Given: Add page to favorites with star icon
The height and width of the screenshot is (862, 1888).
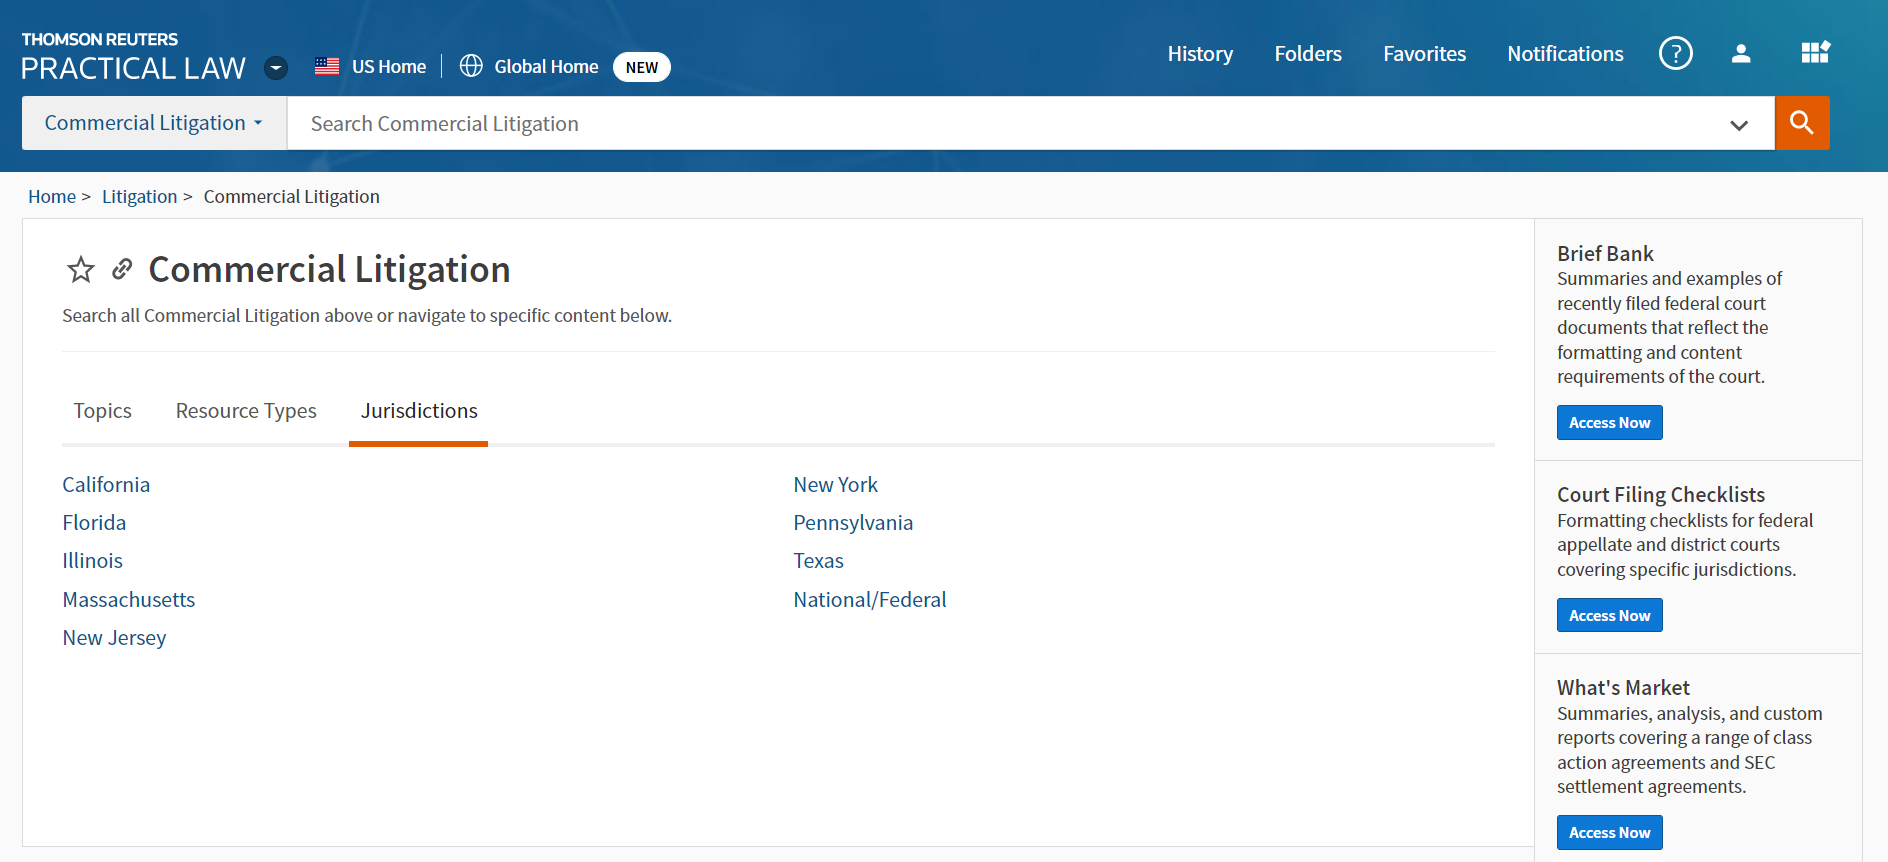Looking at the screenshot, I should (x=81, y=269).
